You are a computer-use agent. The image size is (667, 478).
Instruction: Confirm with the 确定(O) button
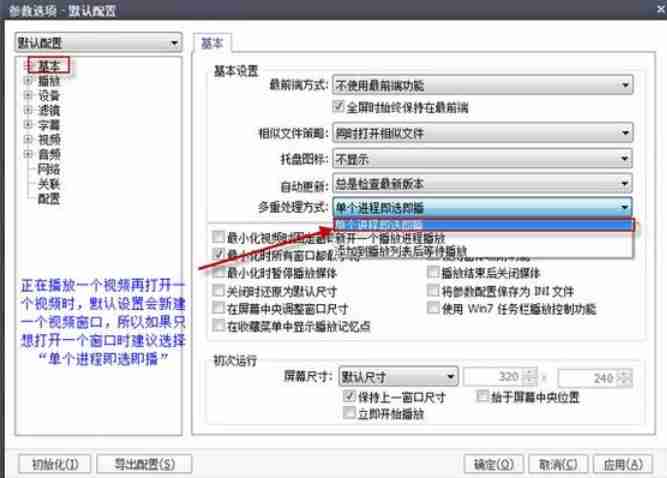coord(493,464)
